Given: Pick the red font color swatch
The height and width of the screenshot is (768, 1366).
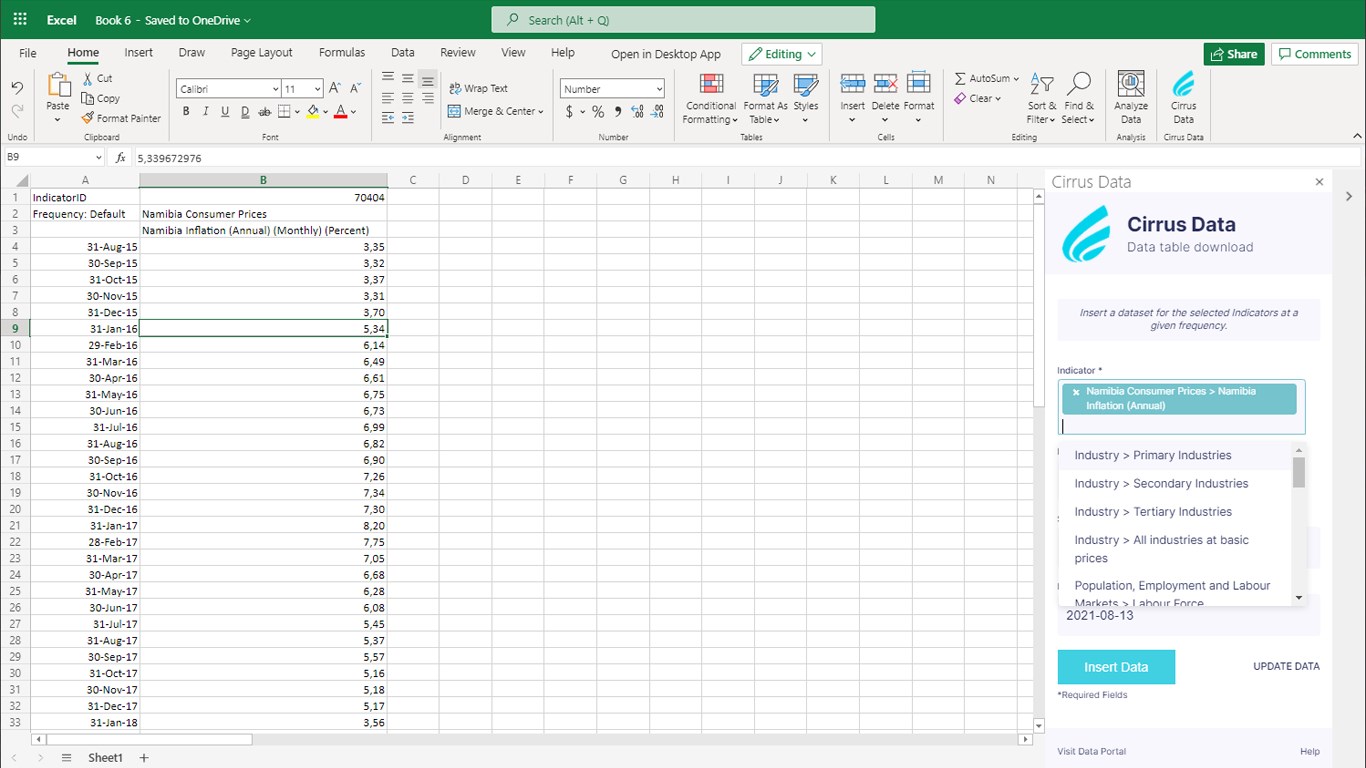Looking at the screenshot, I should [341, 112].
